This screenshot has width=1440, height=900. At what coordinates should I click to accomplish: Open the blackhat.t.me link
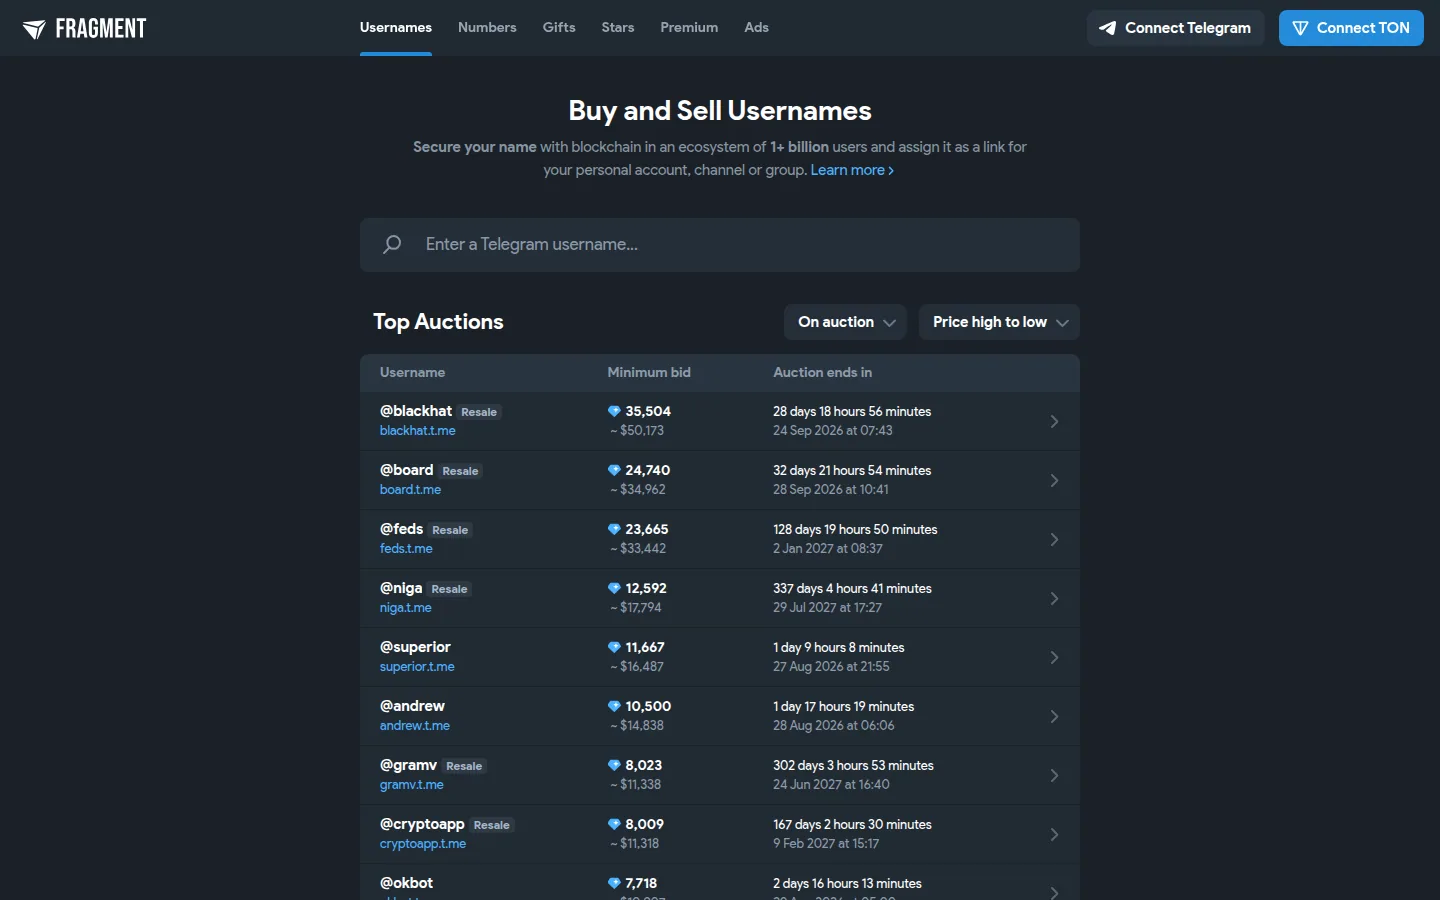pyautogui.click(x=417, y=431)
